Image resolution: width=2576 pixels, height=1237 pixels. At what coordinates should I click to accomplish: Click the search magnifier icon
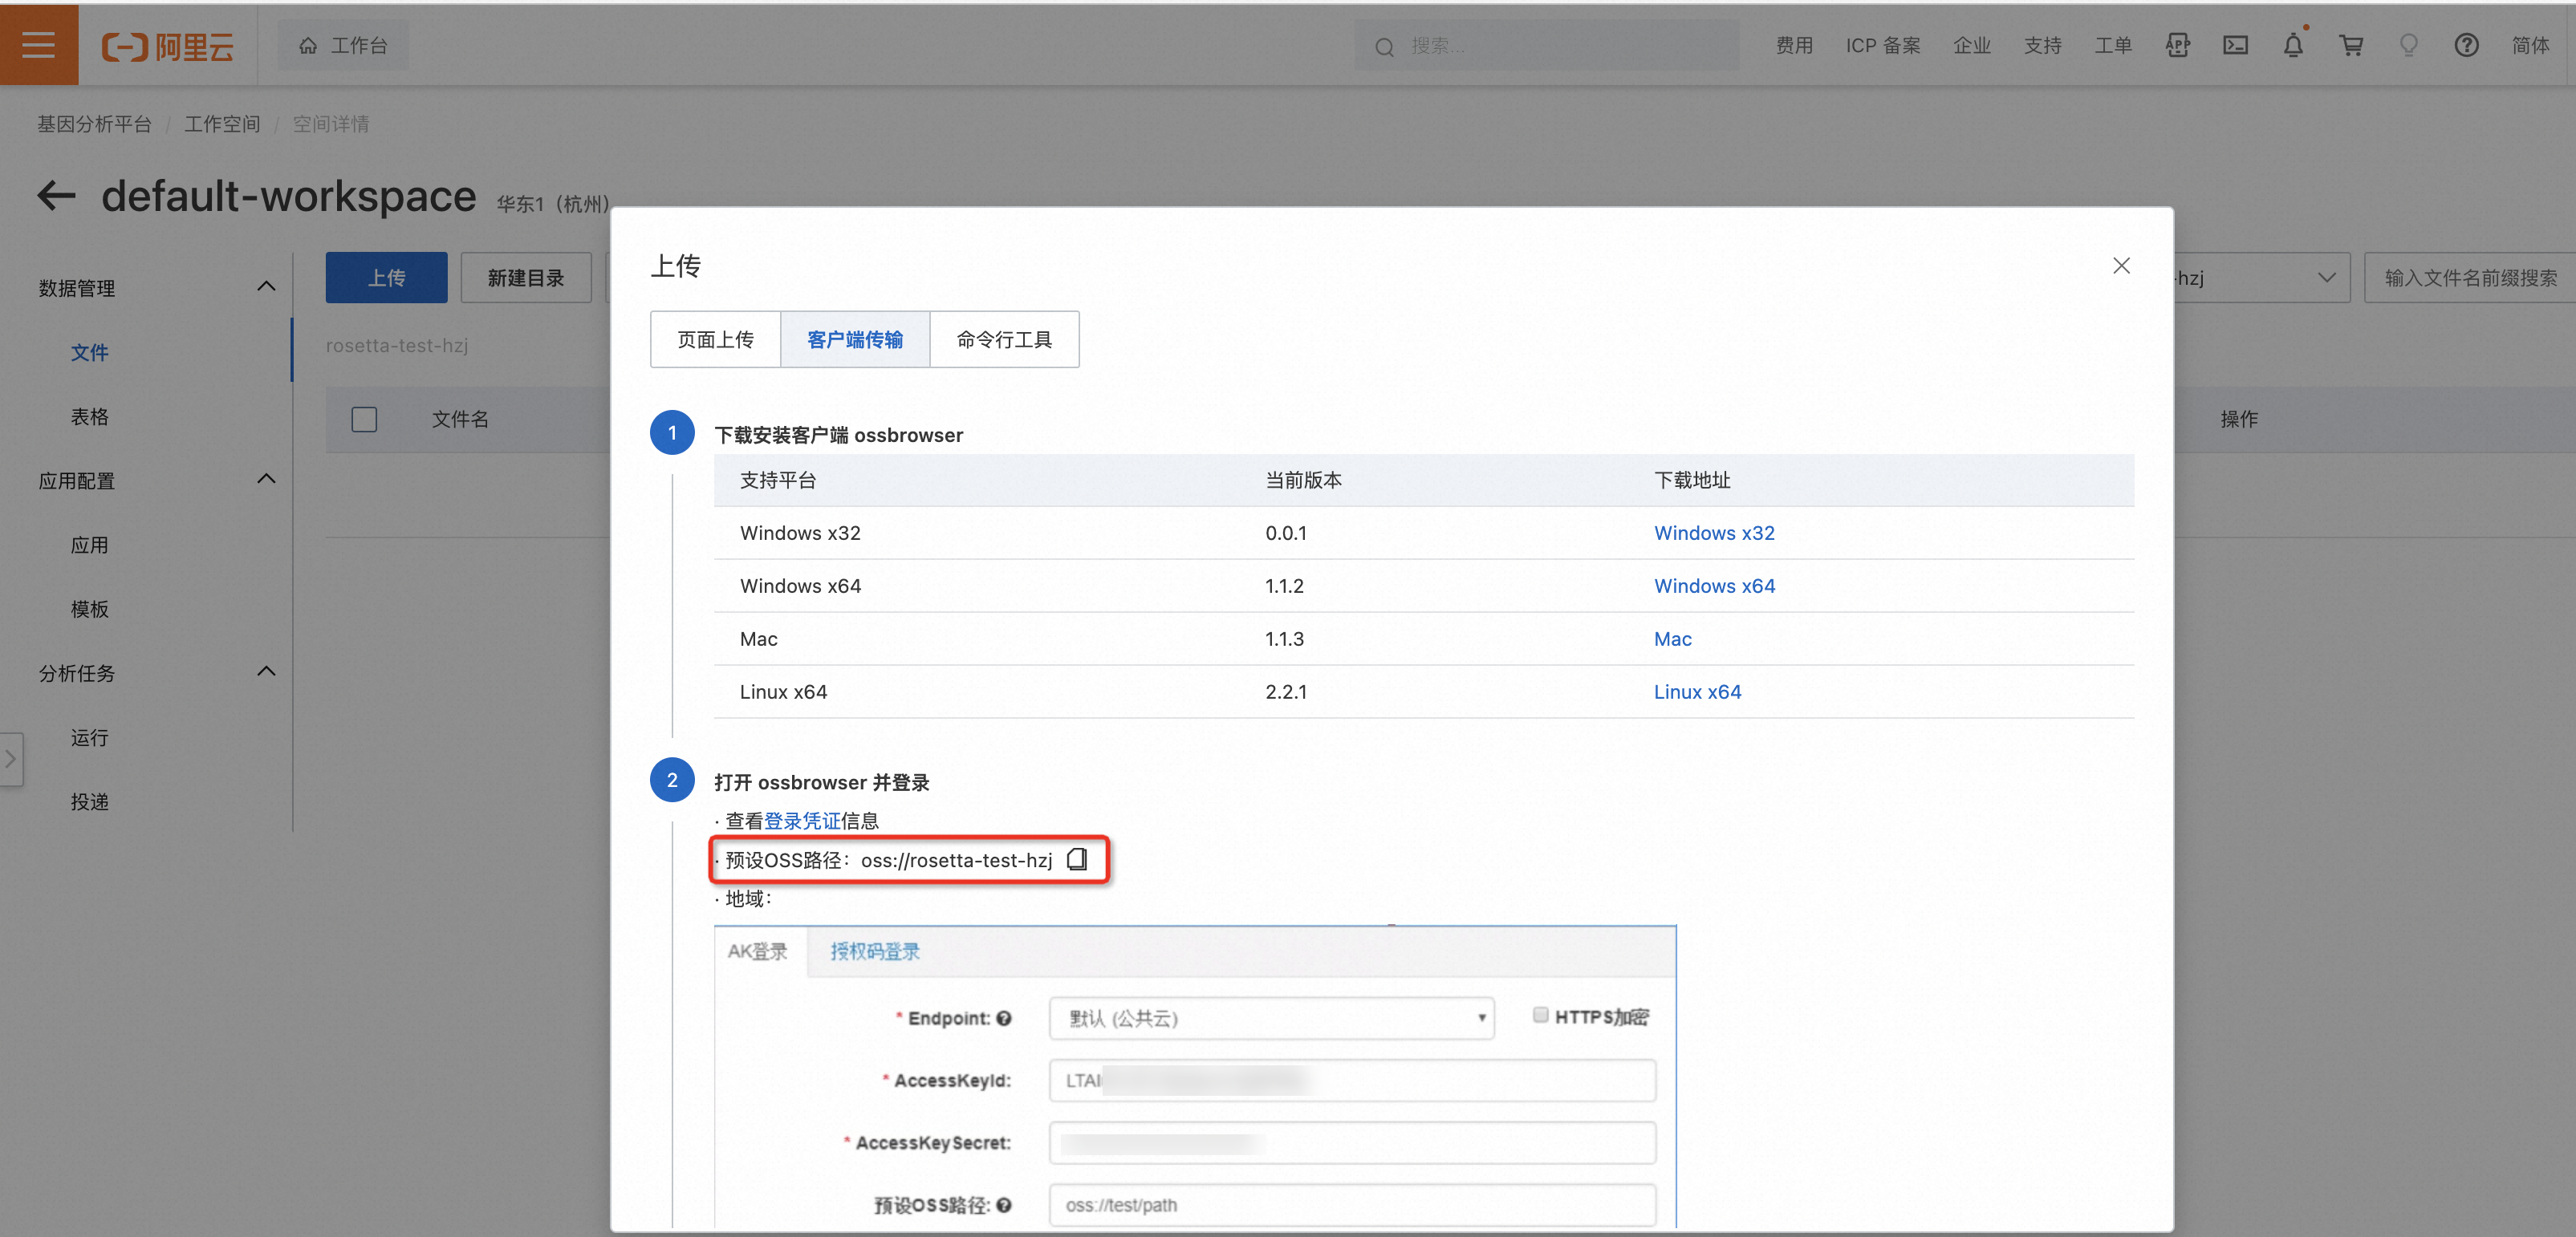tap(1384, 47)
